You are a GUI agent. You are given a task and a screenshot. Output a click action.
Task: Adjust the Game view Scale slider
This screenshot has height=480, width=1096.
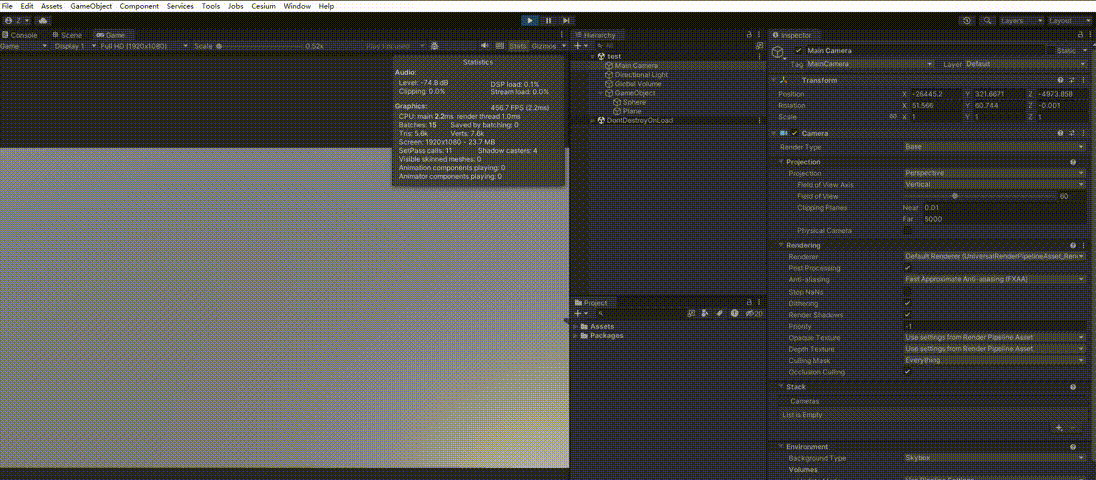(x=261, y=46)
